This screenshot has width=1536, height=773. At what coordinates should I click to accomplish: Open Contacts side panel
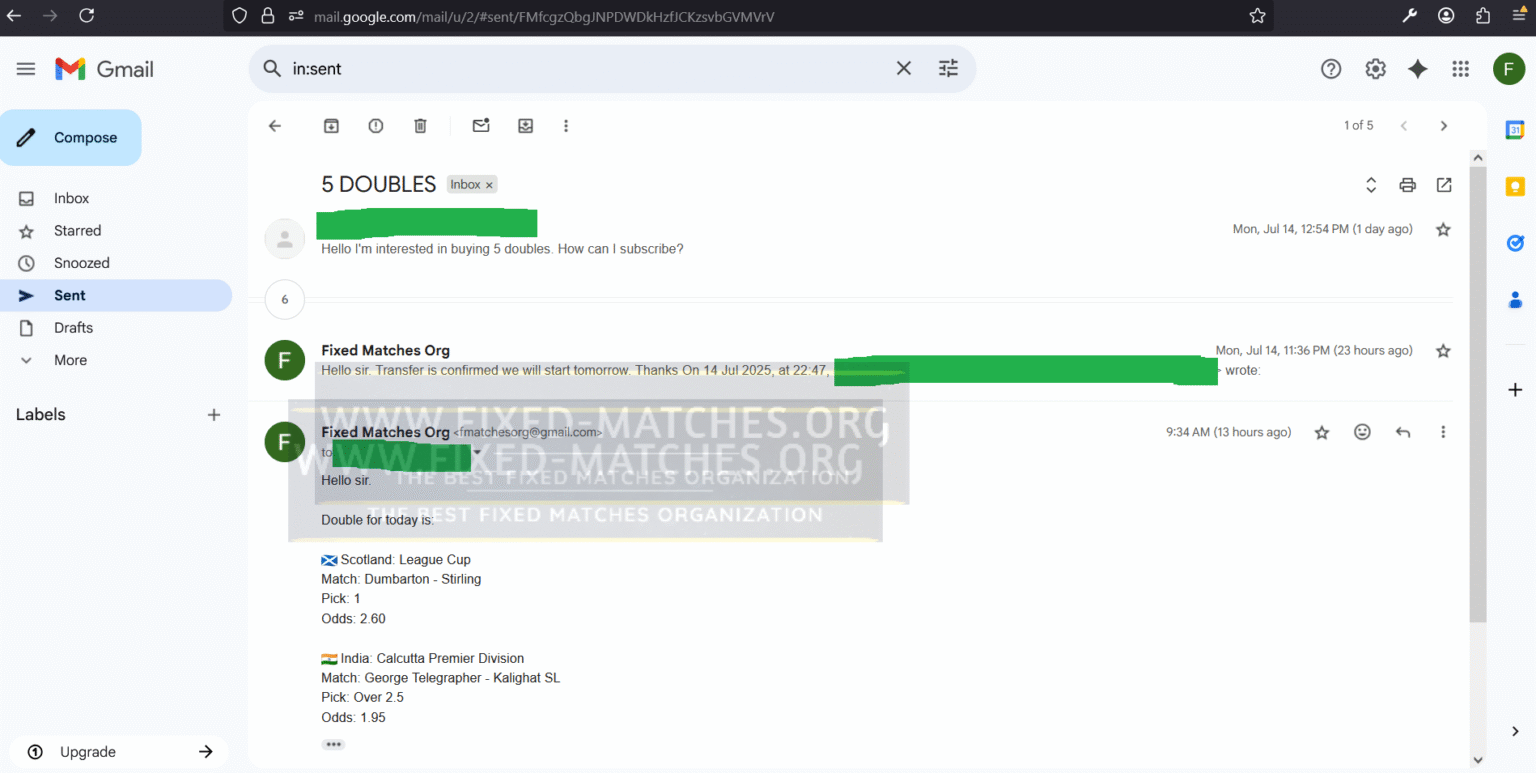1515,299
